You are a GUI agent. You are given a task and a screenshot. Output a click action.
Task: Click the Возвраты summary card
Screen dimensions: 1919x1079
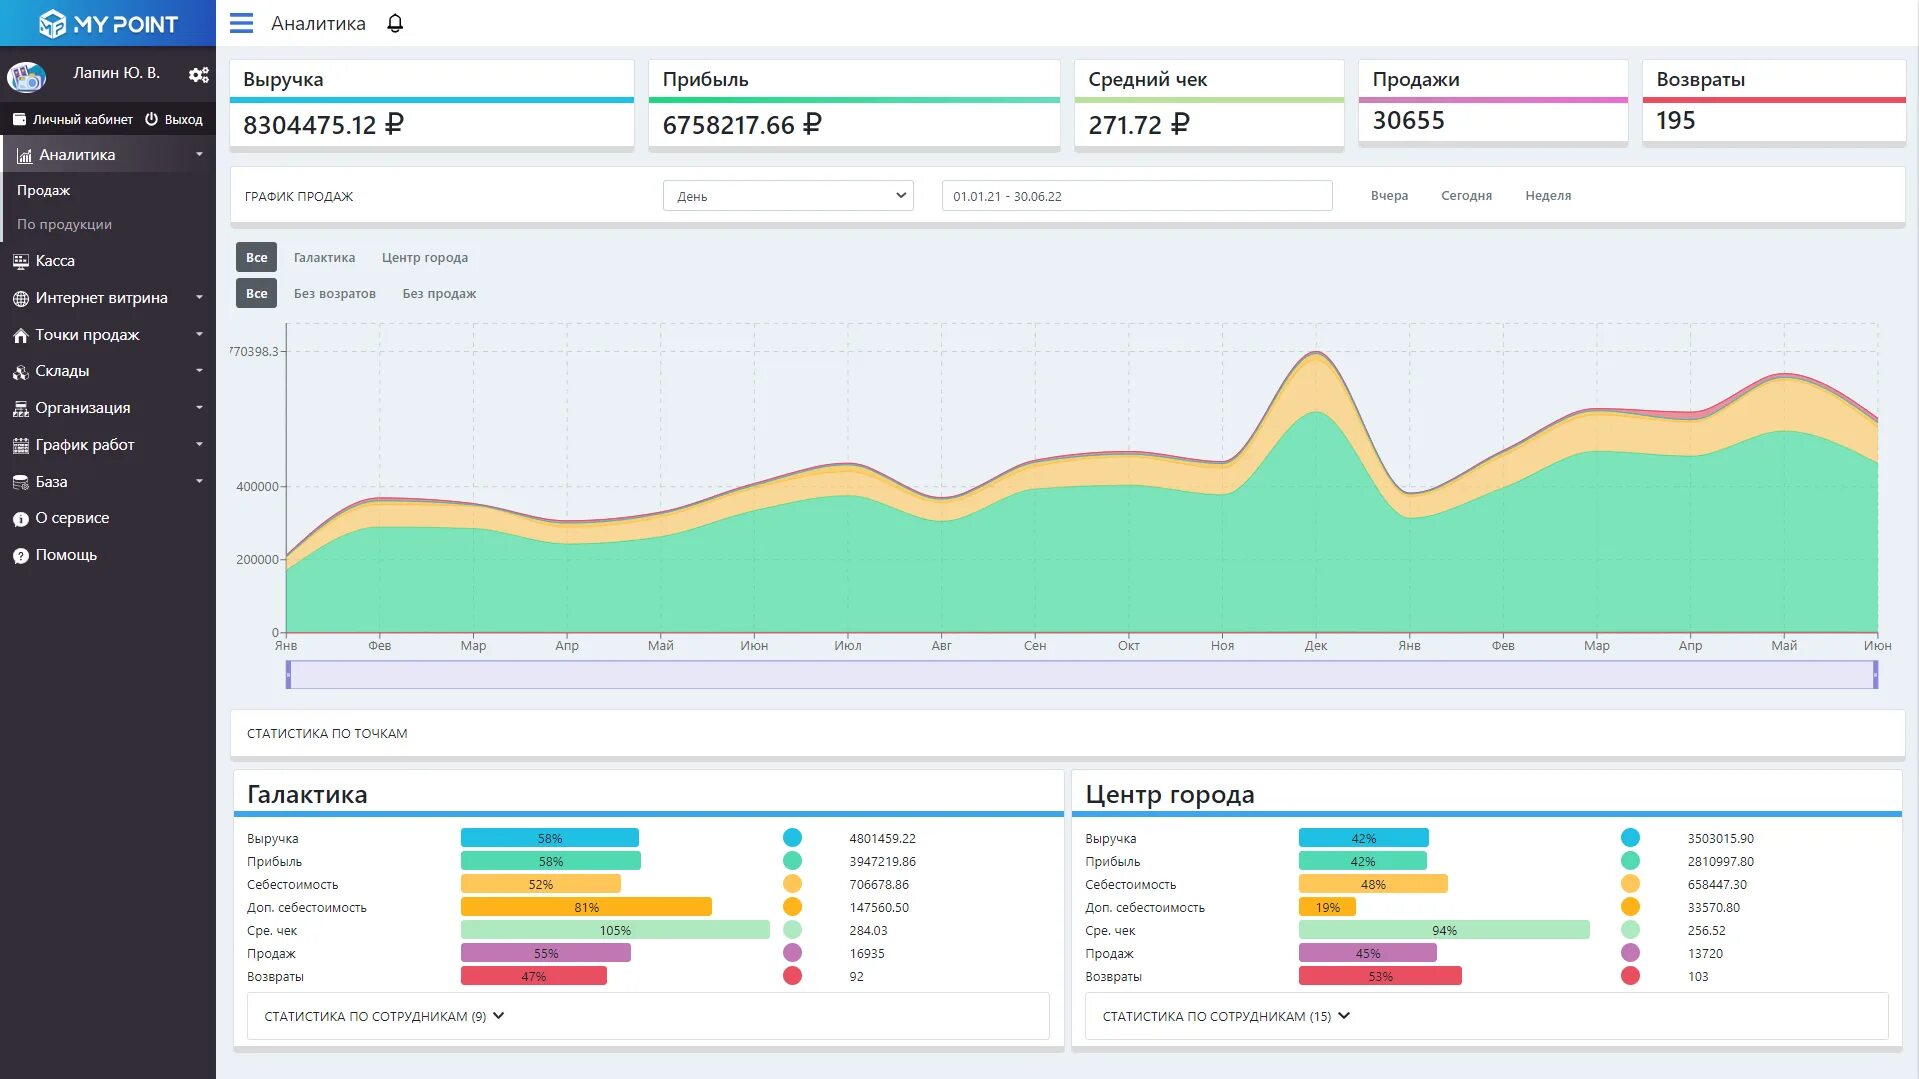coord(1774,102)
